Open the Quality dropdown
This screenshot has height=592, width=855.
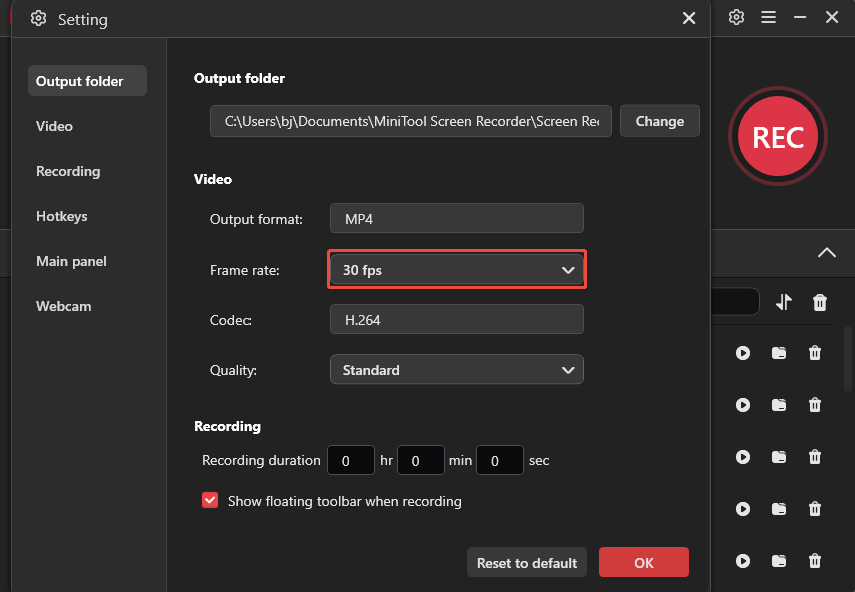[x=457, y=369]
